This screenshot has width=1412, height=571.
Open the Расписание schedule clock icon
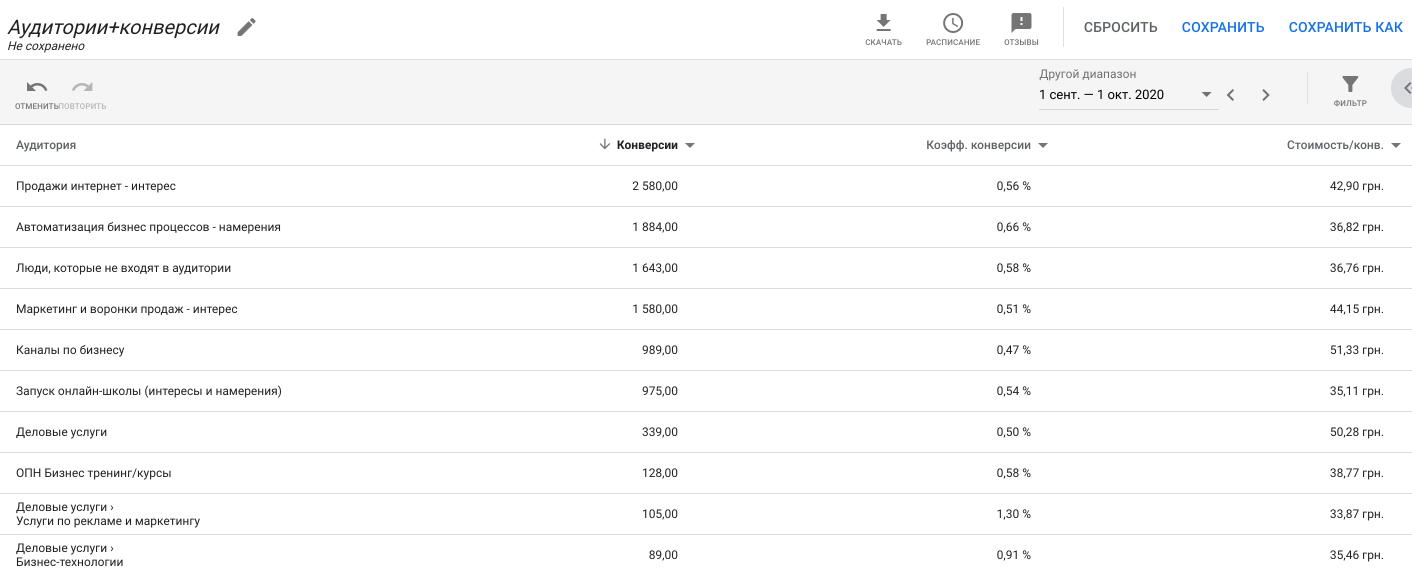click(952, 23)
